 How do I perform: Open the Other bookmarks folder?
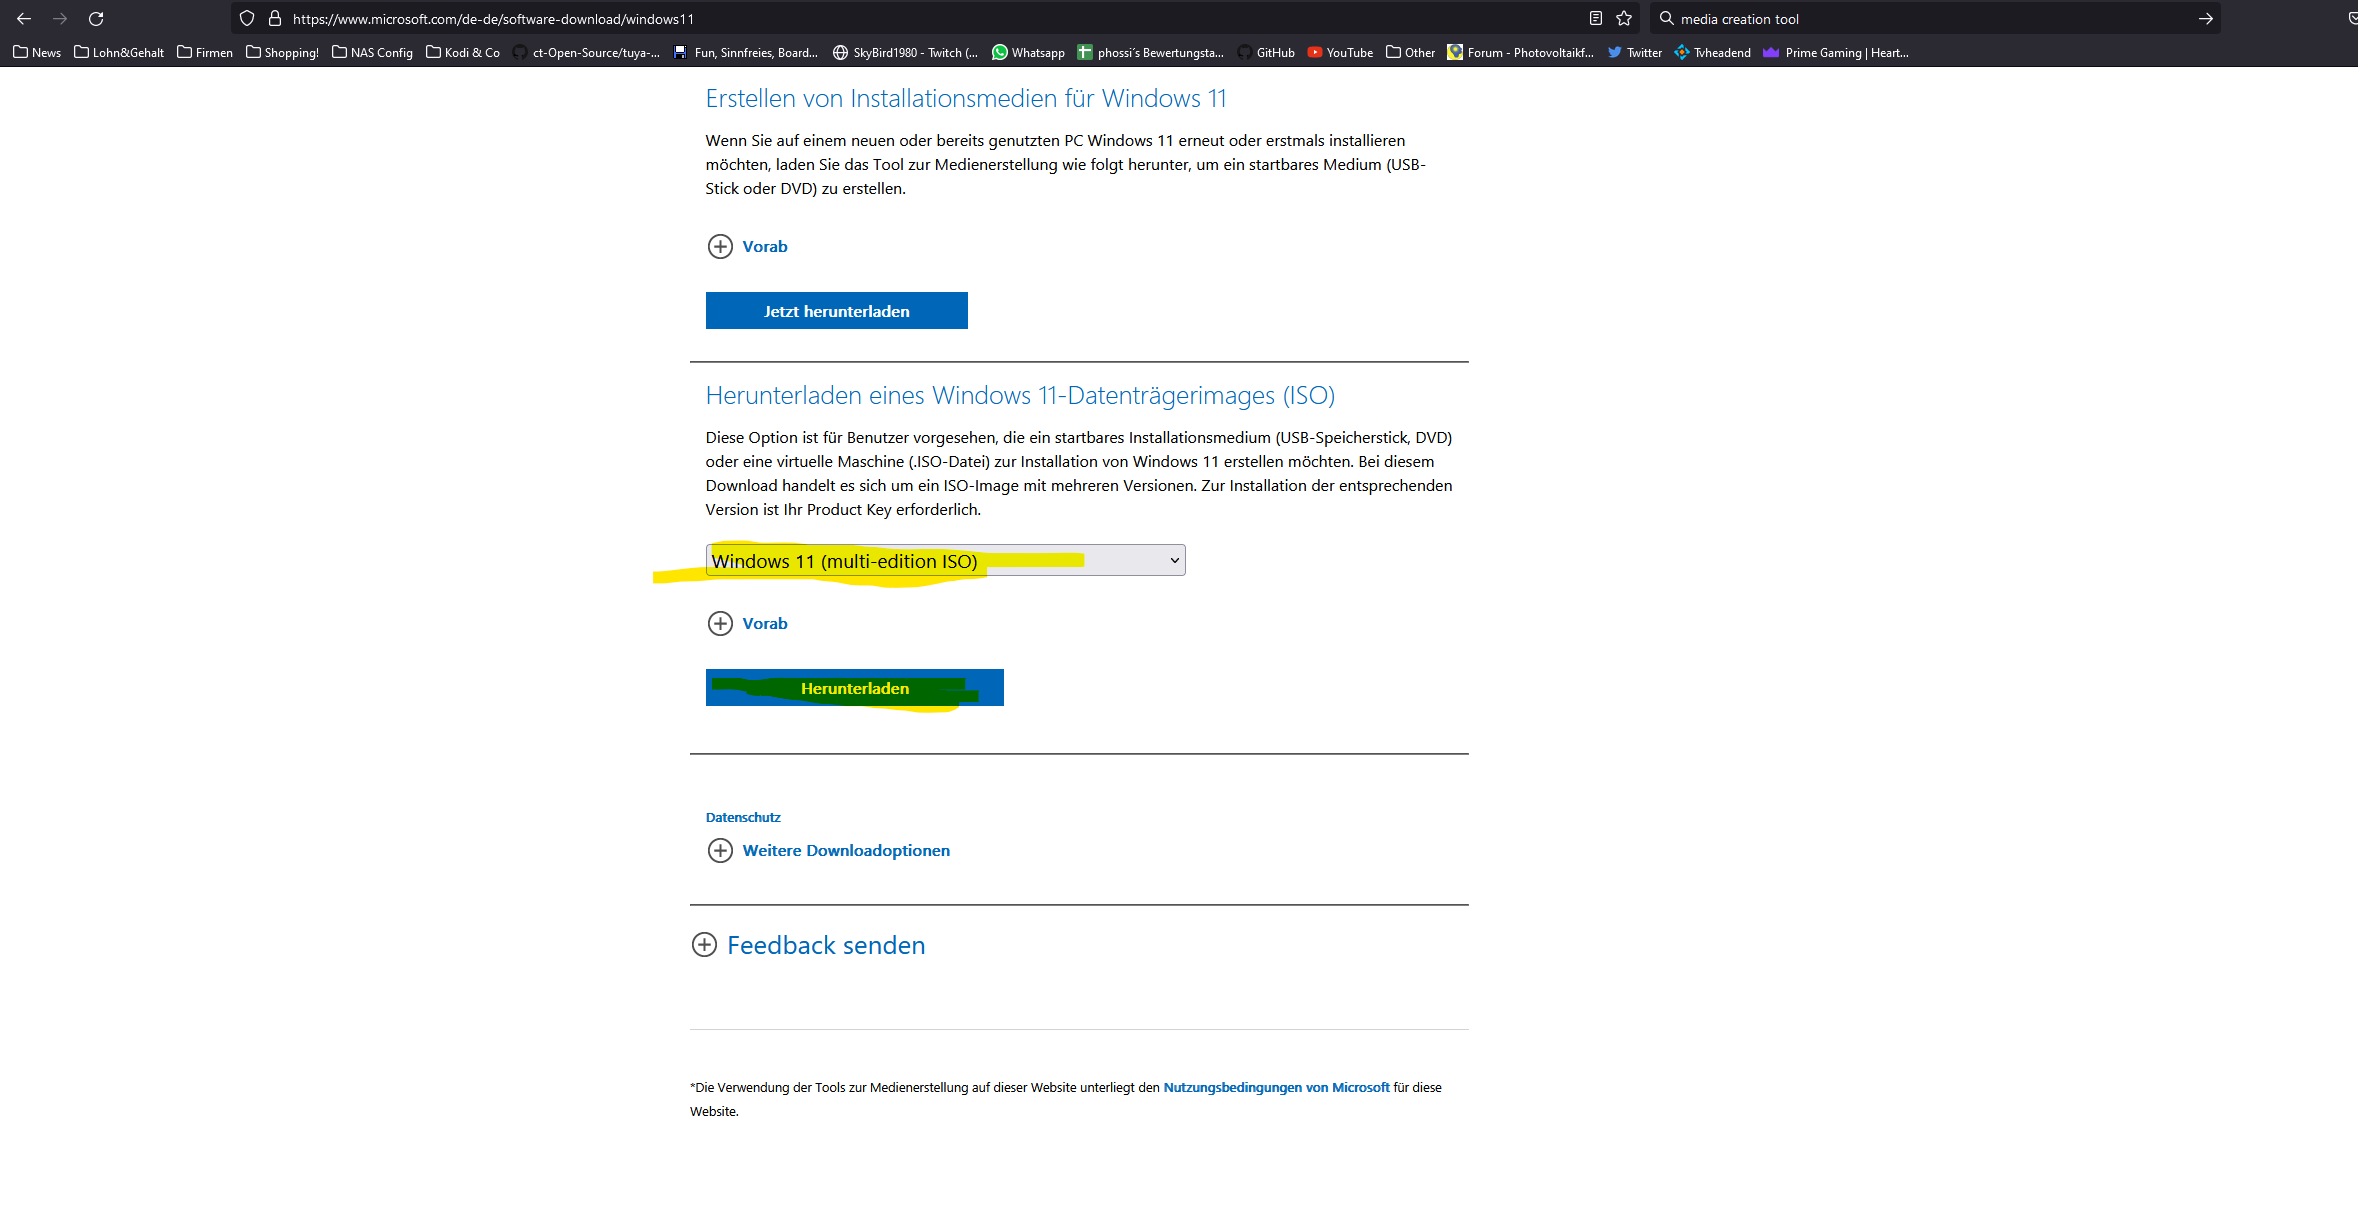pyautogui.click(x=1410, y=52)
